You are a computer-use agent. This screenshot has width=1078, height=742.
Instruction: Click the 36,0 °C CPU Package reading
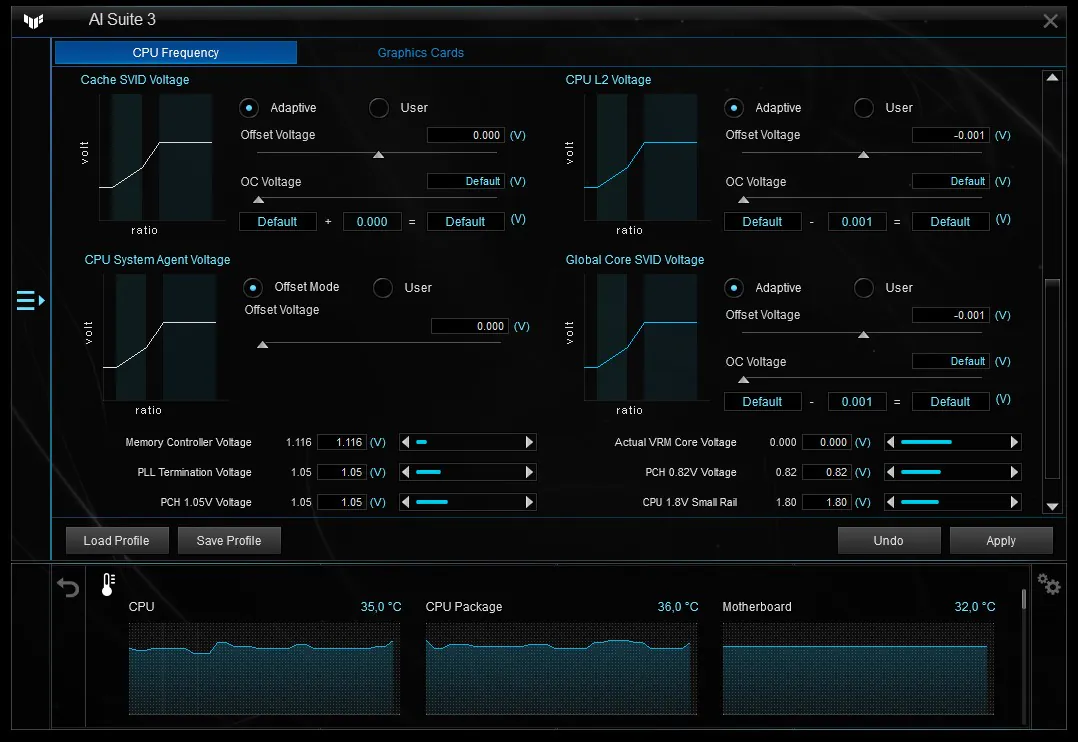pos(677,607)
